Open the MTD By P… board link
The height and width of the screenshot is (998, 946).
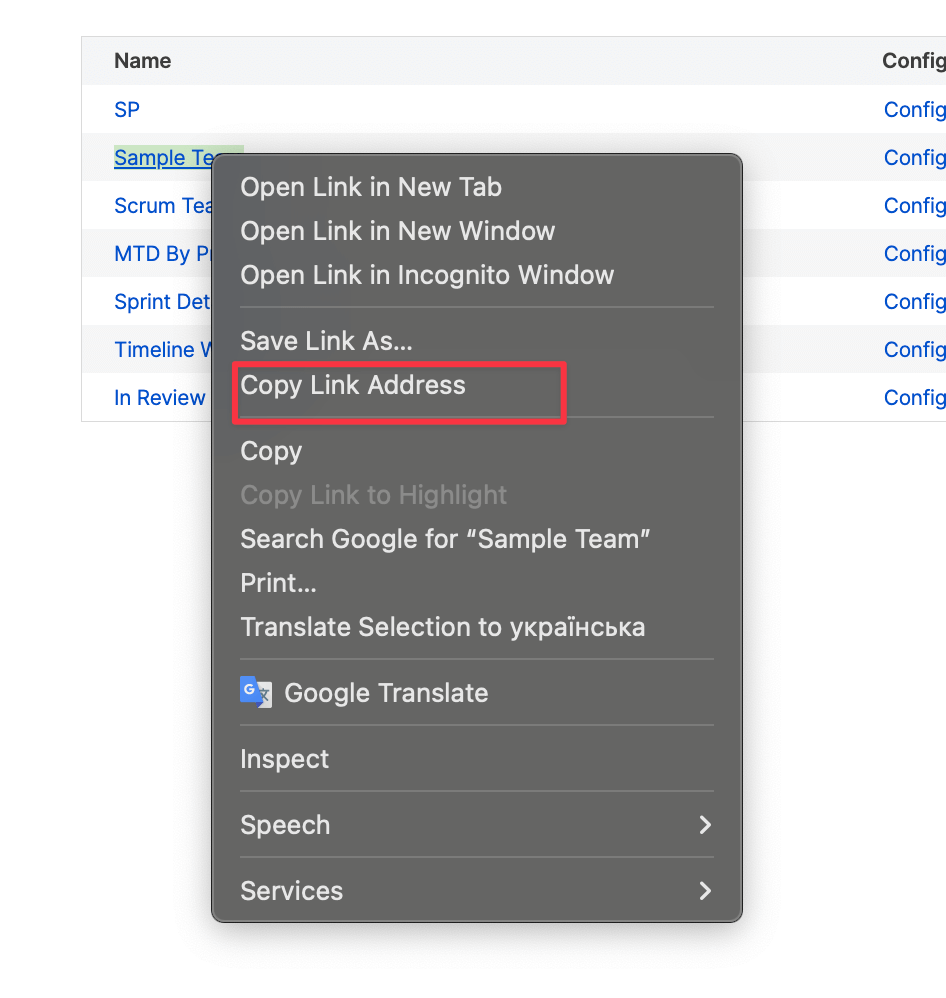(162, 253)
